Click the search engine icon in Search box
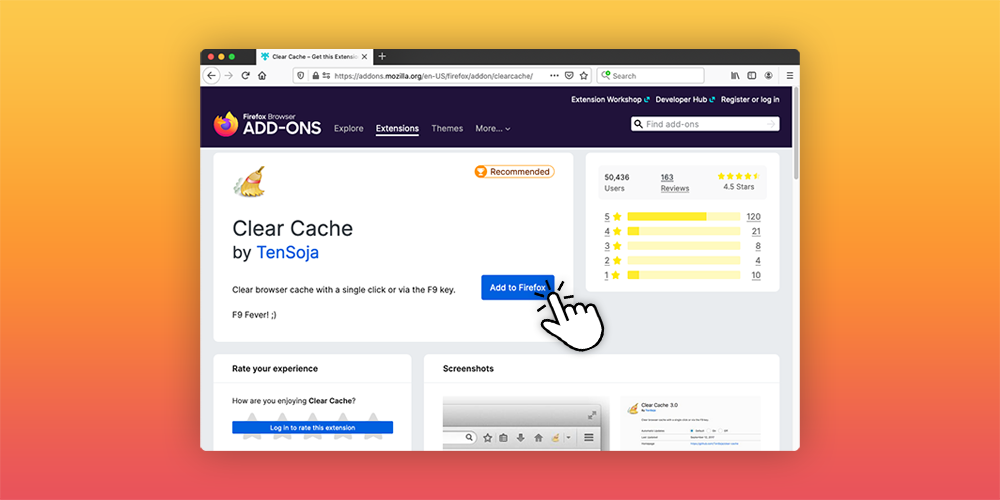The width and height of the screenshot is (1000, 500). [x=606, y=75]
